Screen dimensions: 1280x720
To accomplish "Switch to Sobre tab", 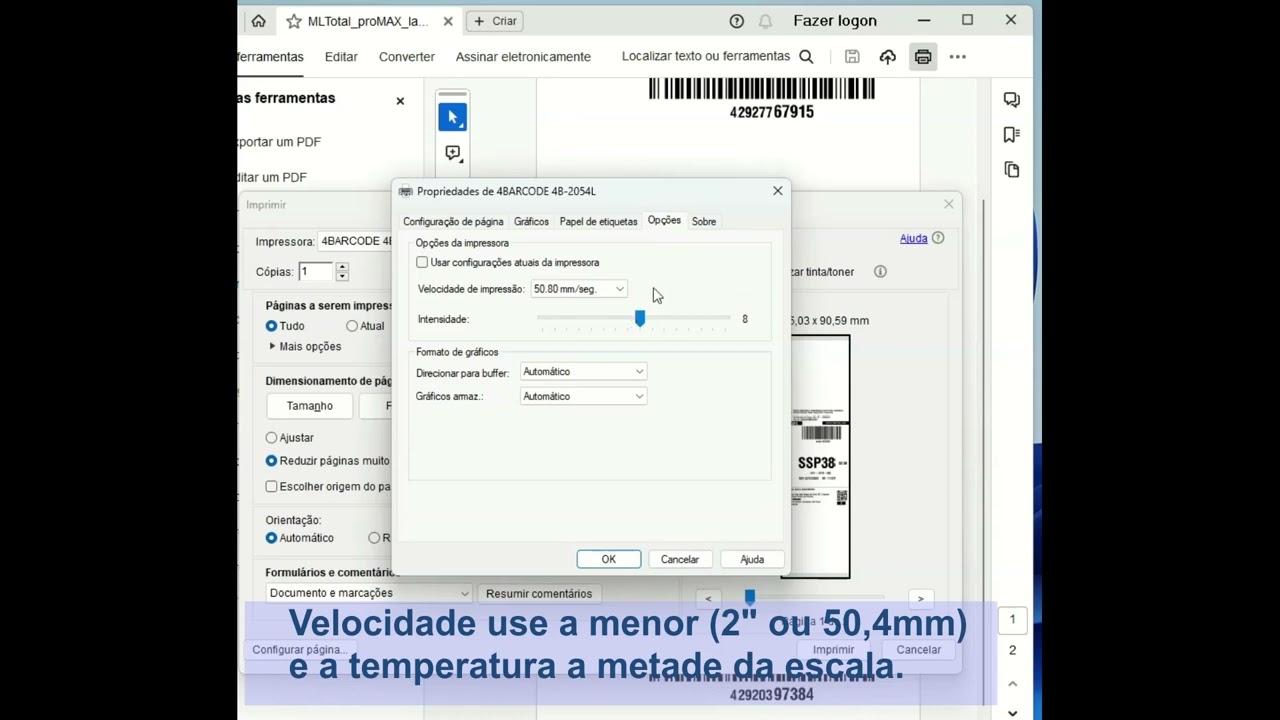I will [x=704, y=222].
